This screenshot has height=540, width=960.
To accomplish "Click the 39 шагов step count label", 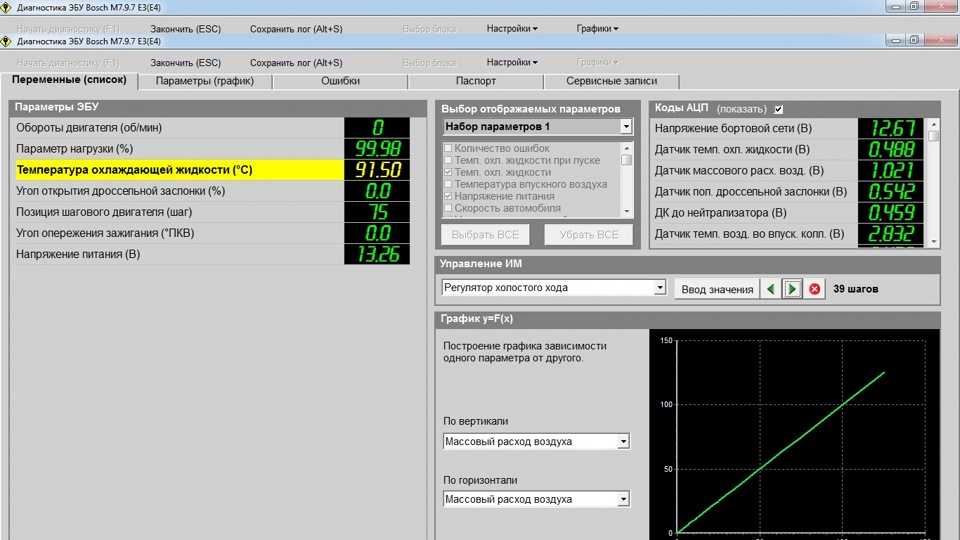I will 855,289.
